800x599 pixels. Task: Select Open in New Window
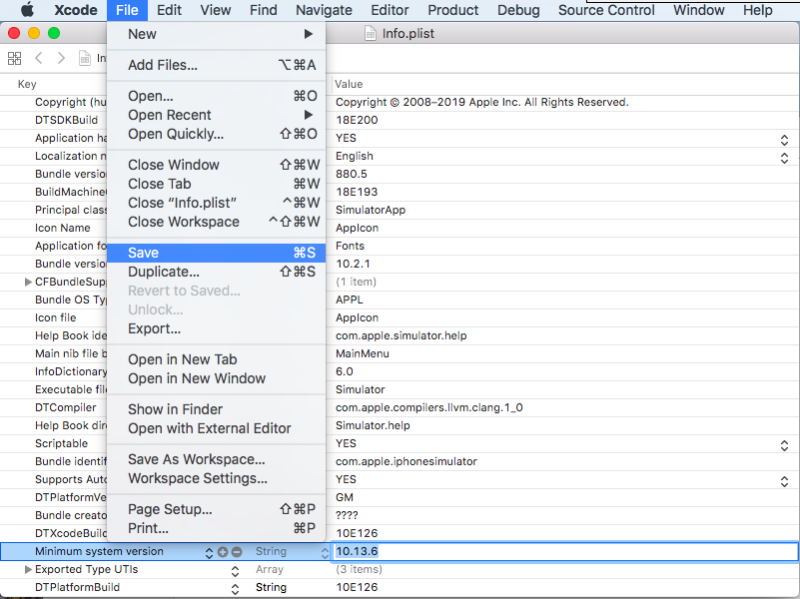pos(217,379)
